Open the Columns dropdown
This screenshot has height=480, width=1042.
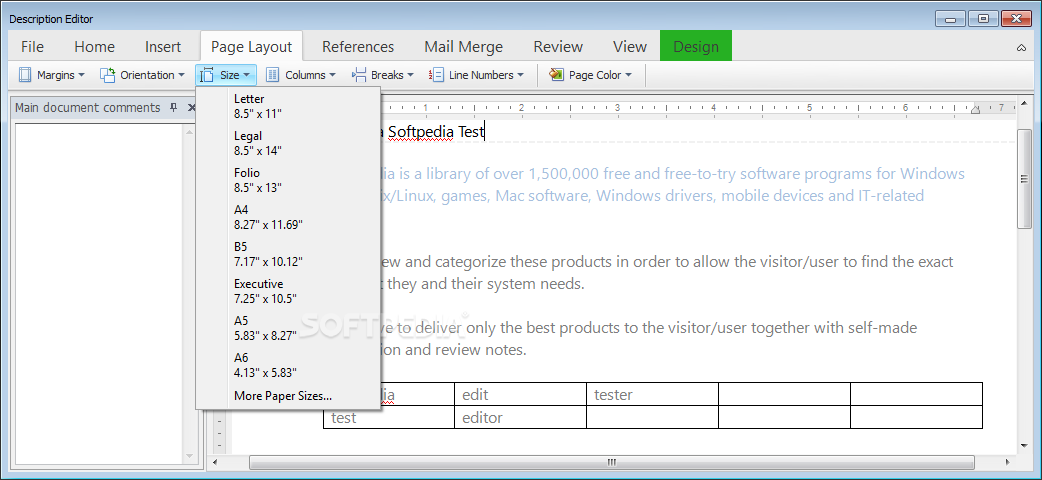[x=300, y=75]
